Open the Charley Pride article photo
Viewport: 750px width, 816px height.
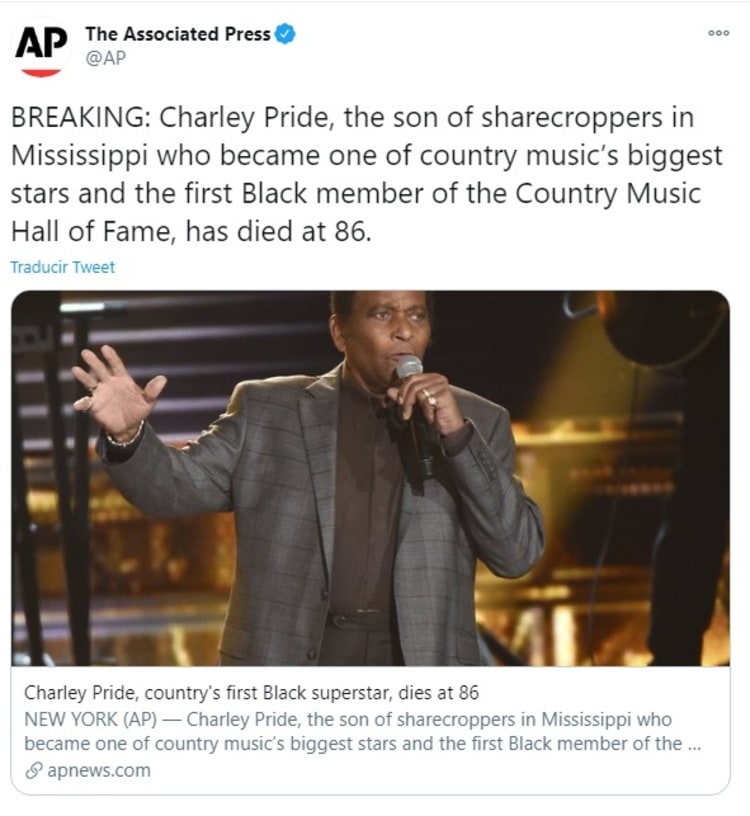point(370,478)
